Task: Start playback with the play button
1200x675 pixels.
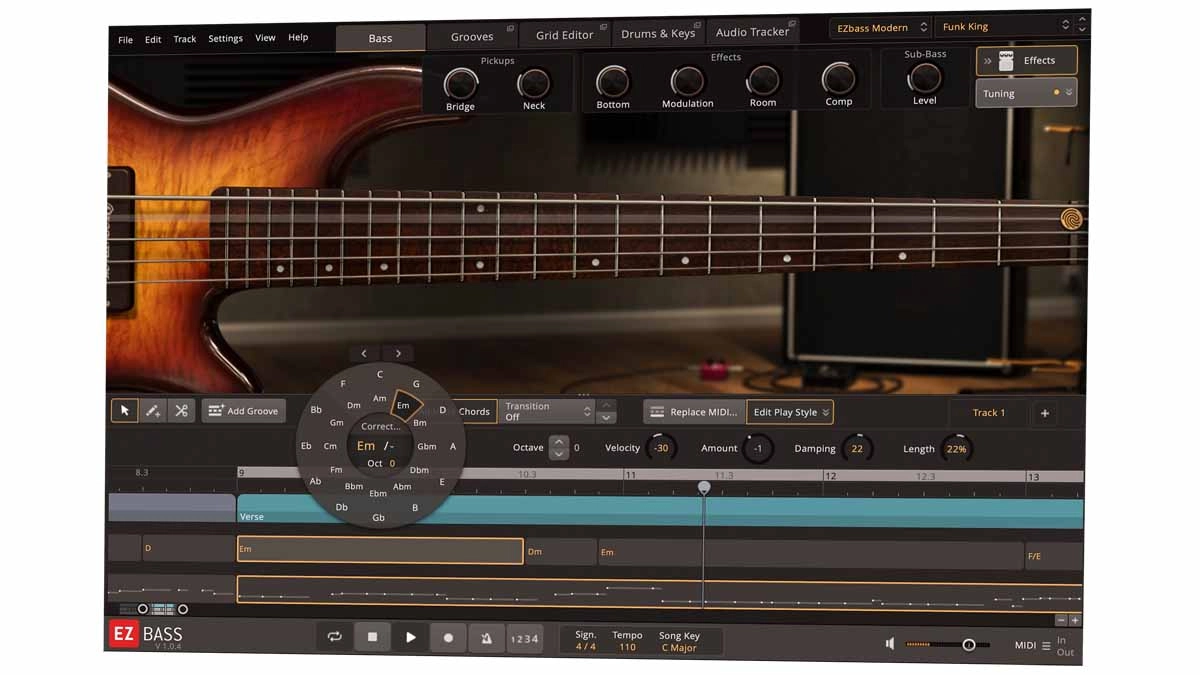Action: click(x=410, y=637)
